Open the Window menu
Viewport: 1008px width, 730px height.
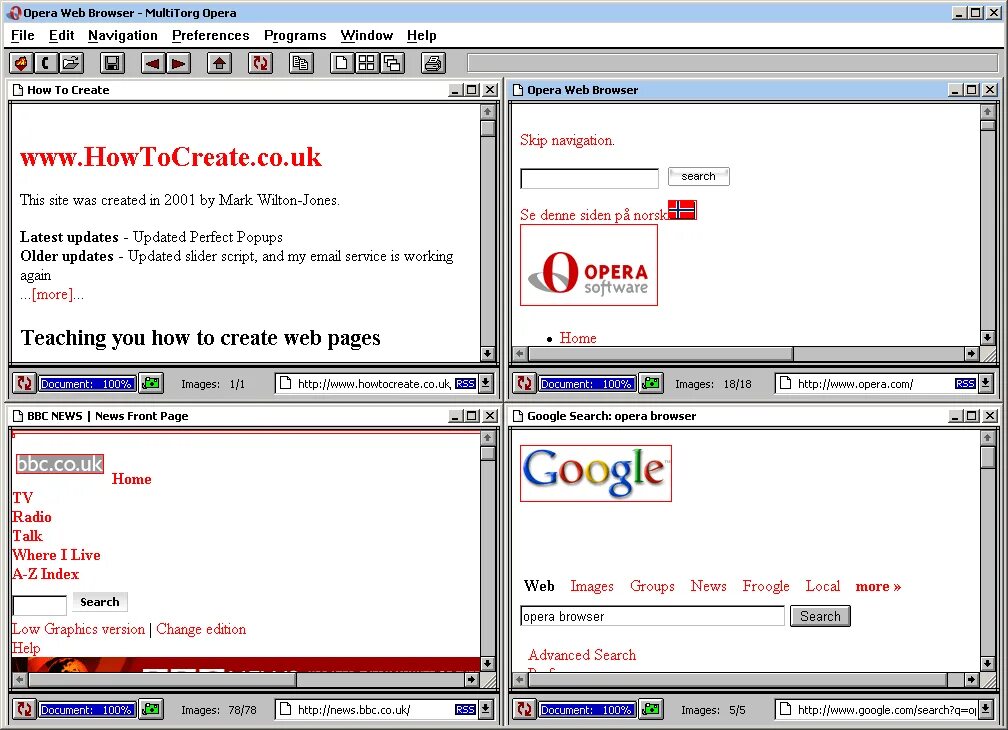click(366, 35)
